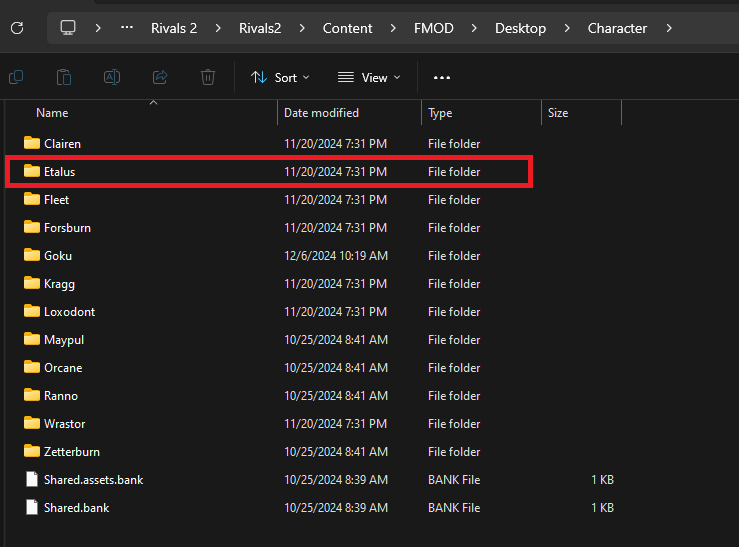Image resolution: width=739 pixels, height=547 pixels.
Task: Click the Shared.assets.bank file name
Action: (x=93, y=480)
